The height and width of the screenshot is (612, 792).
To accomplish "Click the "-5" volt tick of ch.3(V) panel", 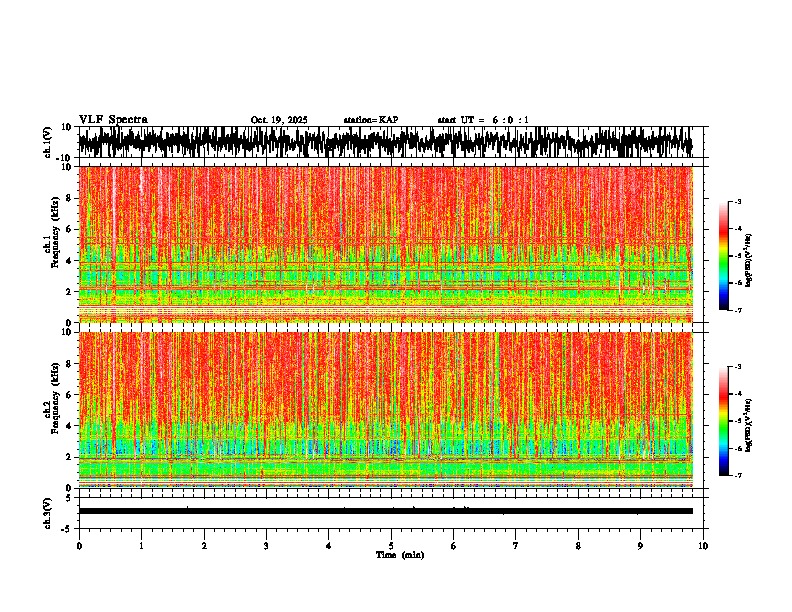I will click(x=67, y=529).
